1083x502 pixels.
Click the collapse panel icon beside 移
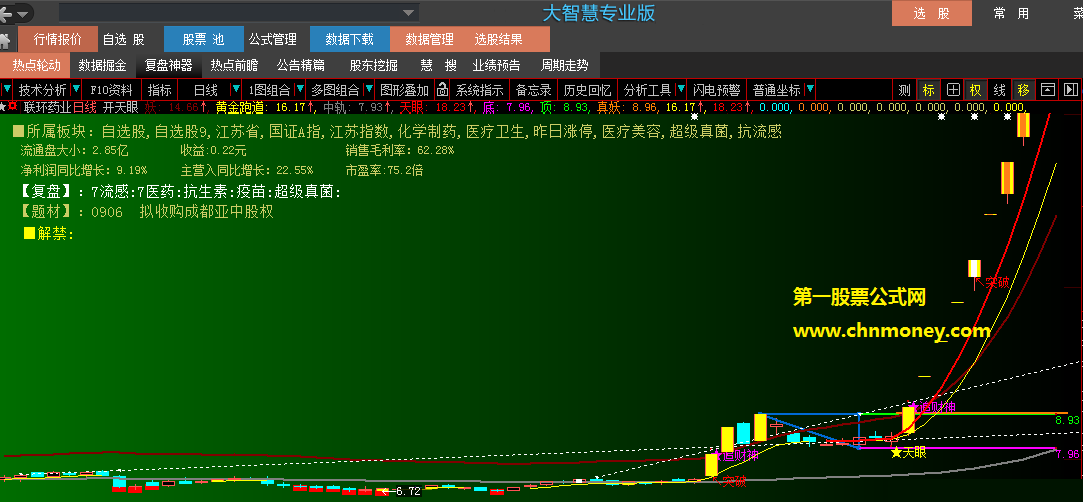click(1048, 90)
